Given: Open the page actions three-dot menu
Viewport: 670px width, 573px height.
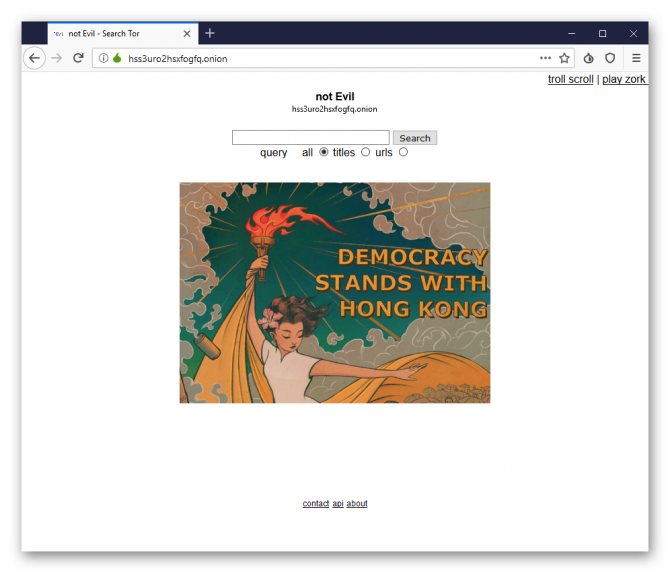Looking at the screenshot, I should (545, 58).
